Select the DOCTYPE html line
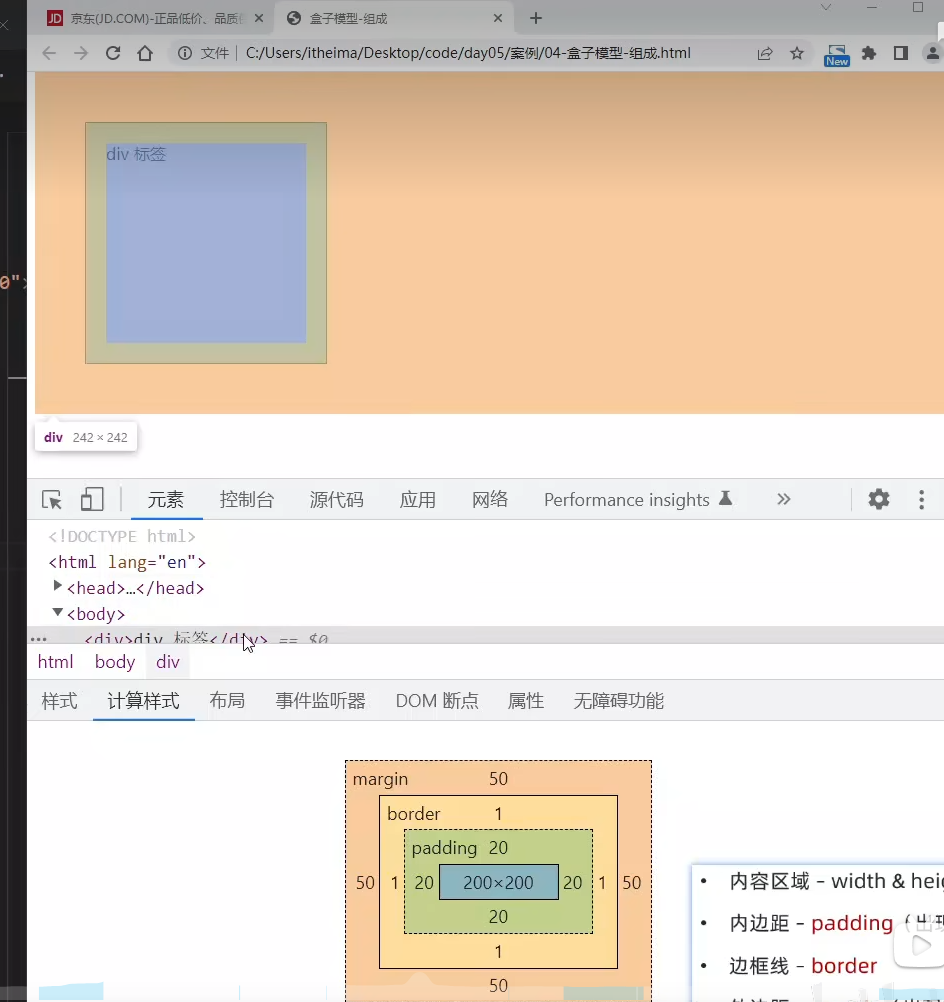The image size is (944, 1002). 122,536
